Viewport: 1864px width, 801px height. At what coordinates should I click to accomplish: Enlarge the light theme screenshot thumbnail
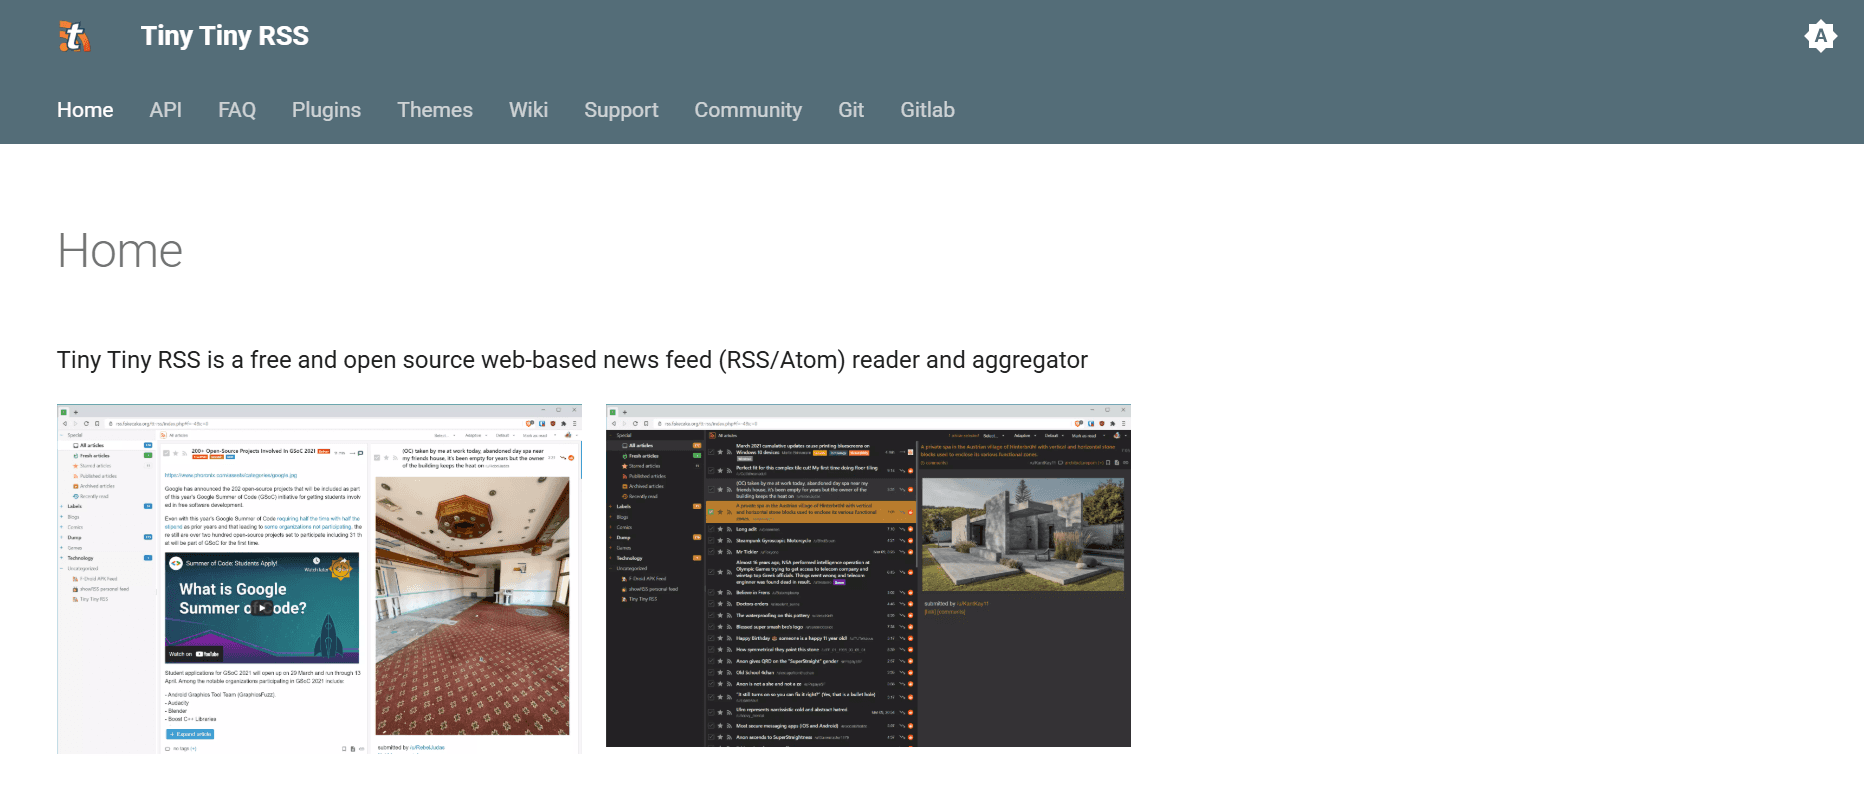tap(319, 578)
